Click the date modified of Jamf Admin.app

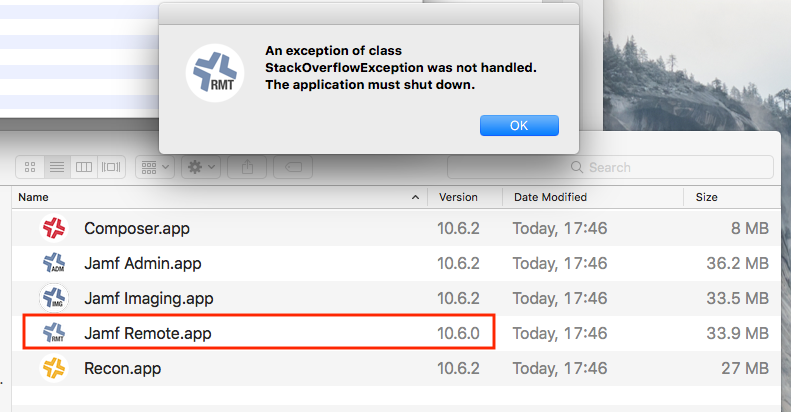(x=560, y=263)
